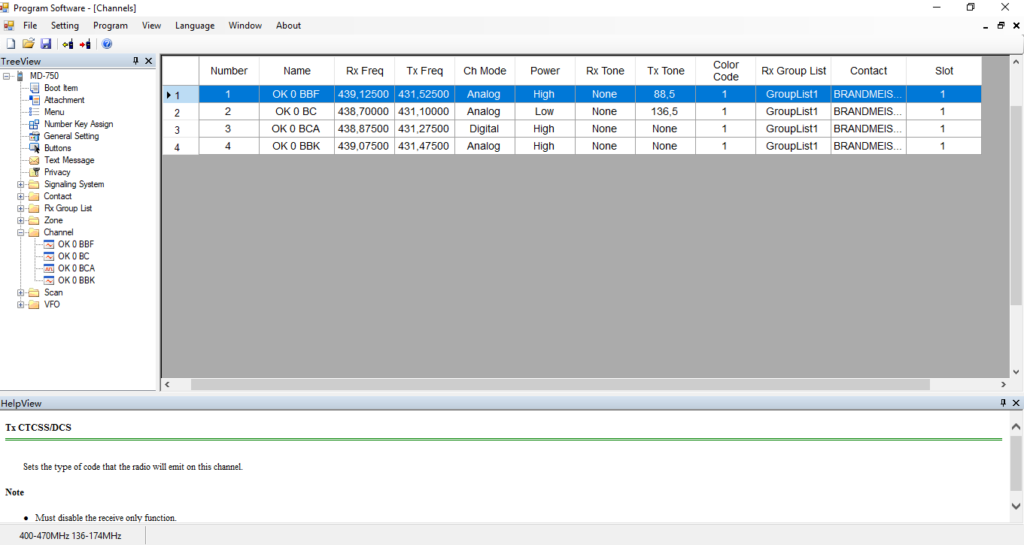Pin the TreeView panel with pushpin icon
Viewport: 1024px width, 545px height.
pos(136,61)
